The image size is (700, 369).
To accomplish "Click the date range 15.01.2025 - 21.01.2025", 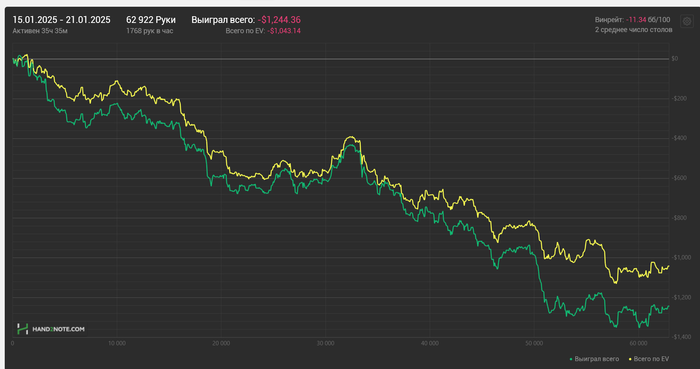I will (x=61, y=20).
